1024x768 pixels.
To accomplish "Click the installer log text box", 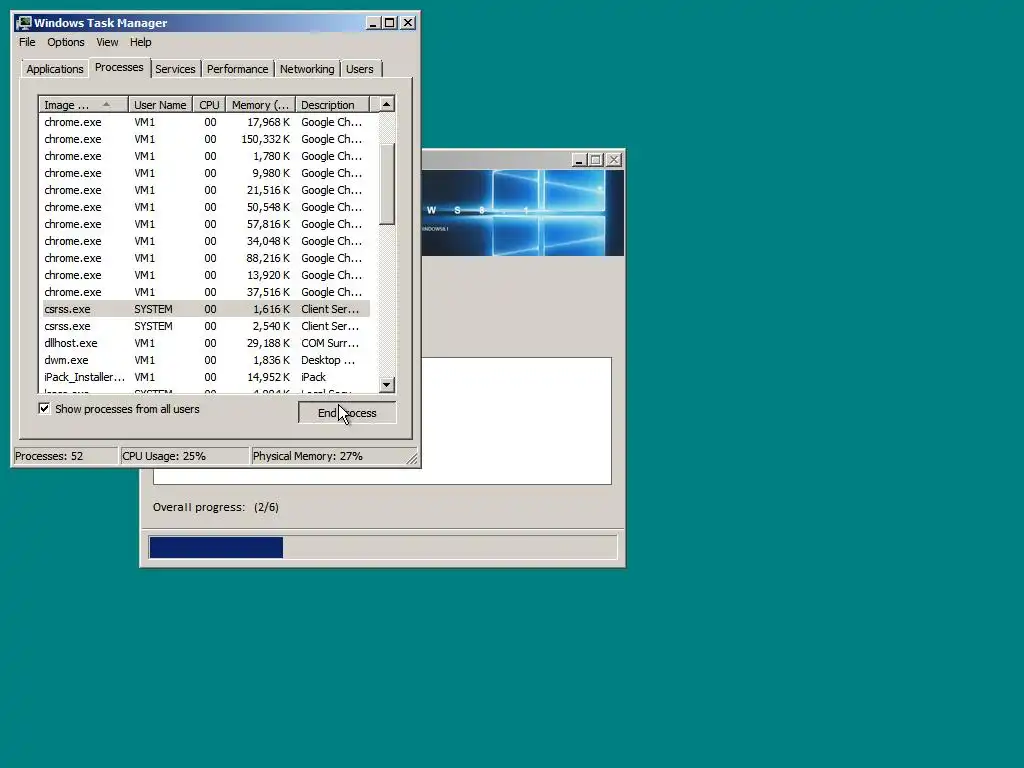I will point(516,421).
